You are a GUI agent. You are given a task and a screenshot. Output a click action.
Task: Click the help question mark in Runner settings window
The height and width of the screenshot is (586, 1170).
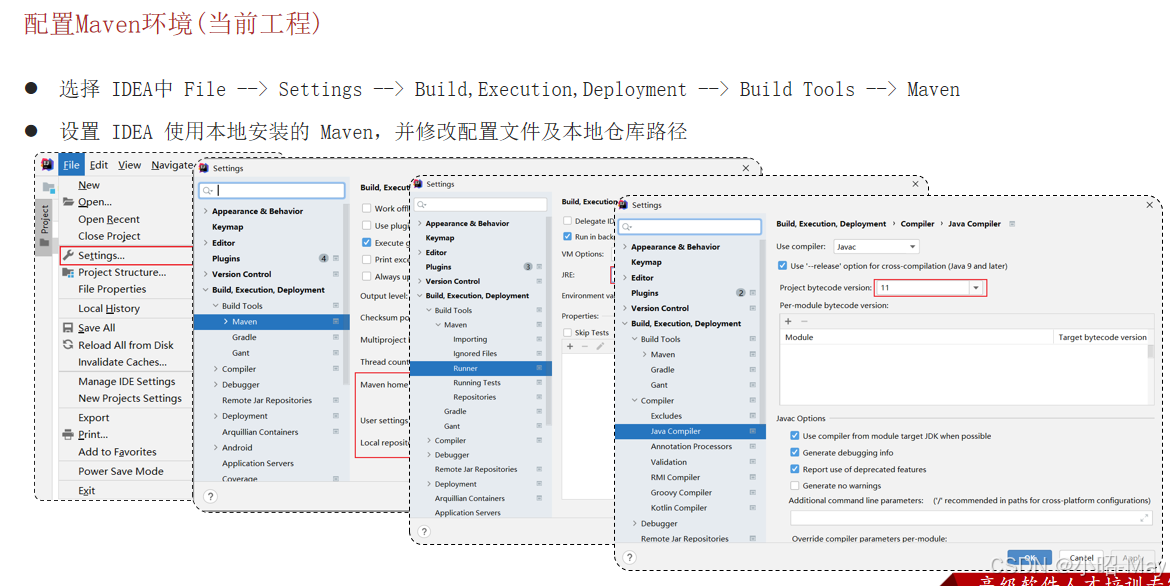point(424,532)
